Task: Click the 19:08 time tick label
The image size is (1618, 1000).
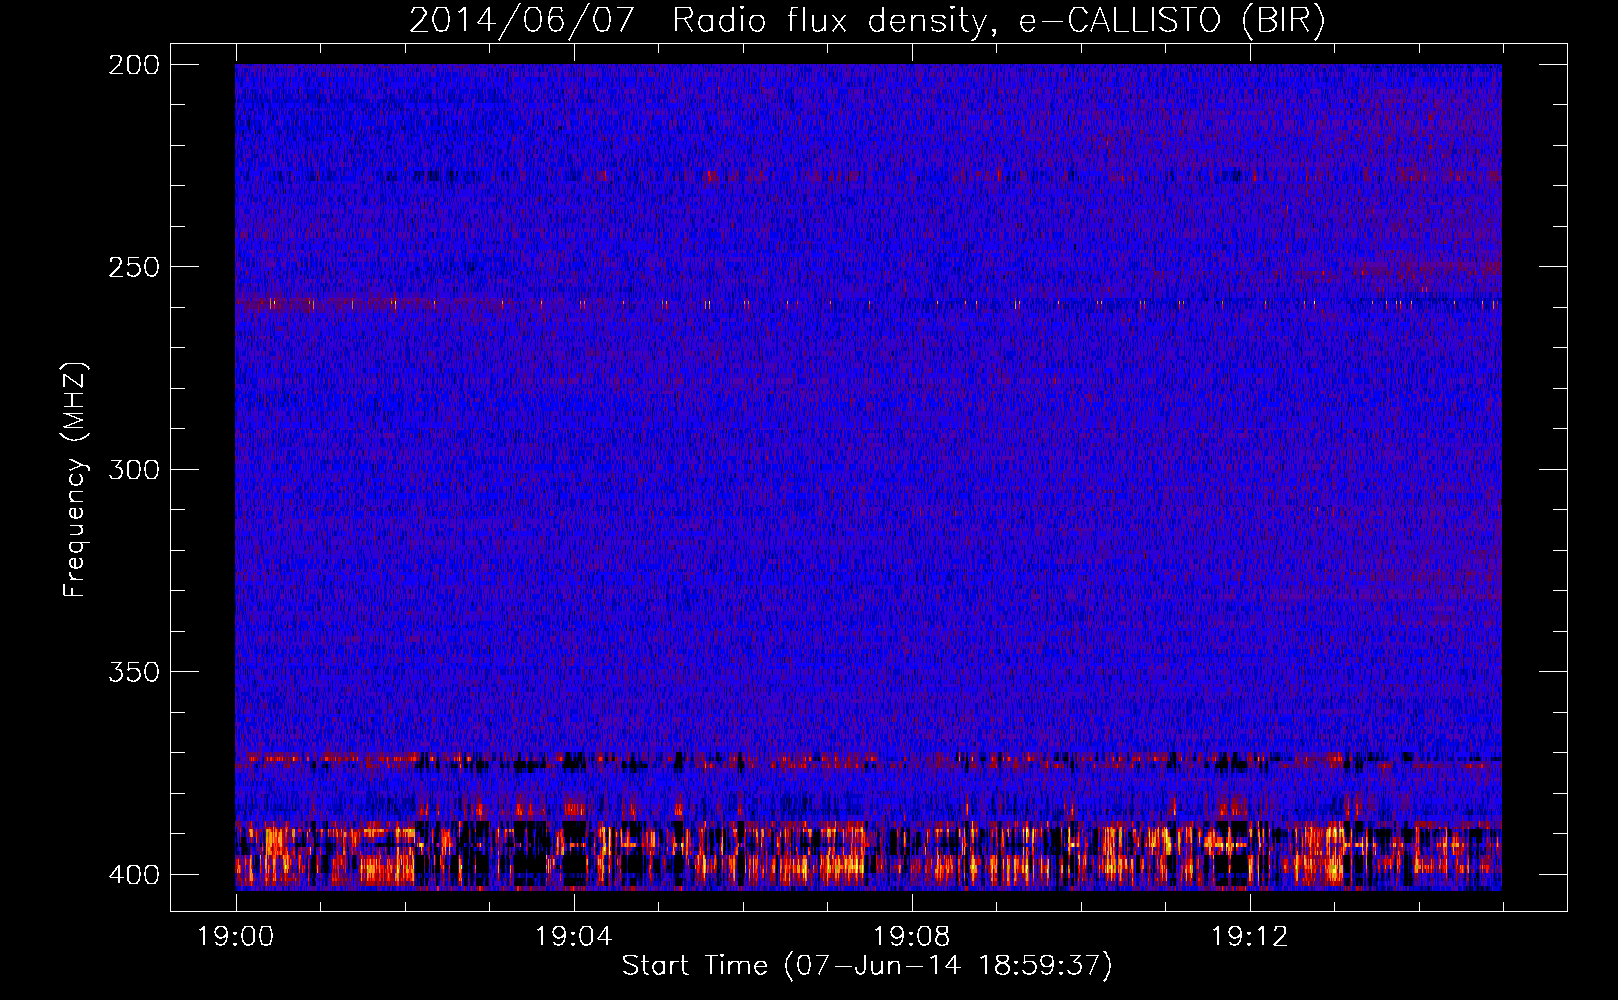Action: coord(911,937)
